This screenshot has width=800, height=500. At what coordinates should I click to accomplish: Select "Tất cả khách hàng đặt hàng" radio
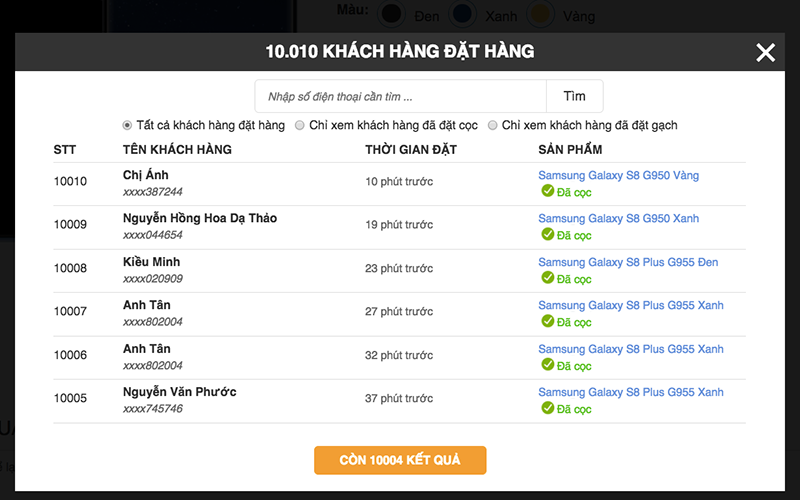tap(127, 126)
